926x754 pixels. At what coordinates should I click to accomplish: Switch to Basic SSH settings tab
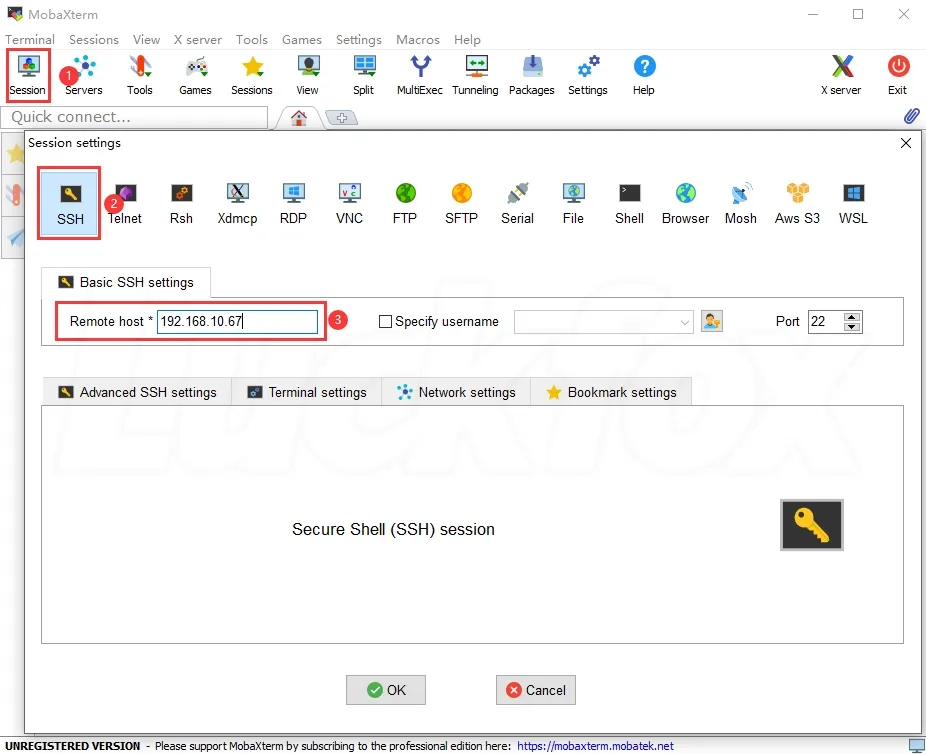pos(126,282)
